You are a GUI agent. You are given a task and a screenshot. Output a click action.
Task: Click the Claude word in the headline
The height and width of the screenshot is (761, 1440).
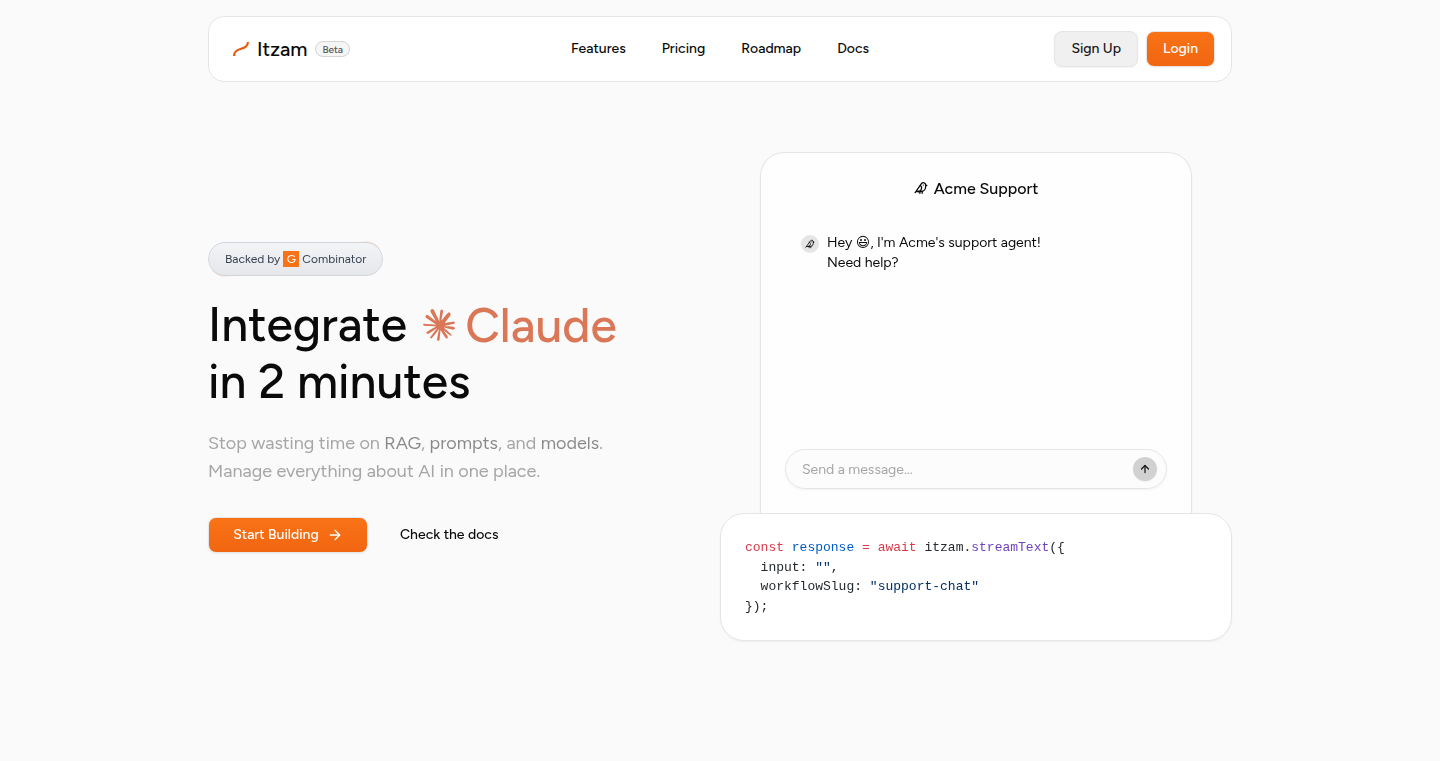[x=541, y=326]
